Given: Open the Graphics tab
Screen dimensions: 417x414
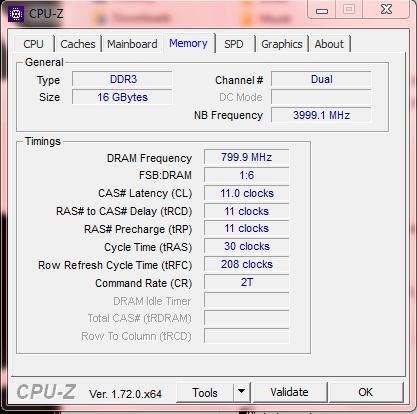Looking at the screenshot, I should [282, 44].
